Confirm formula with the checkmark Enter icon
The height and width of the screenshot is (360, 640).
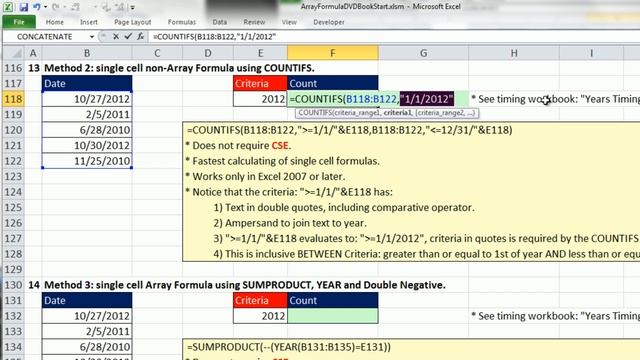coord(128,37)
